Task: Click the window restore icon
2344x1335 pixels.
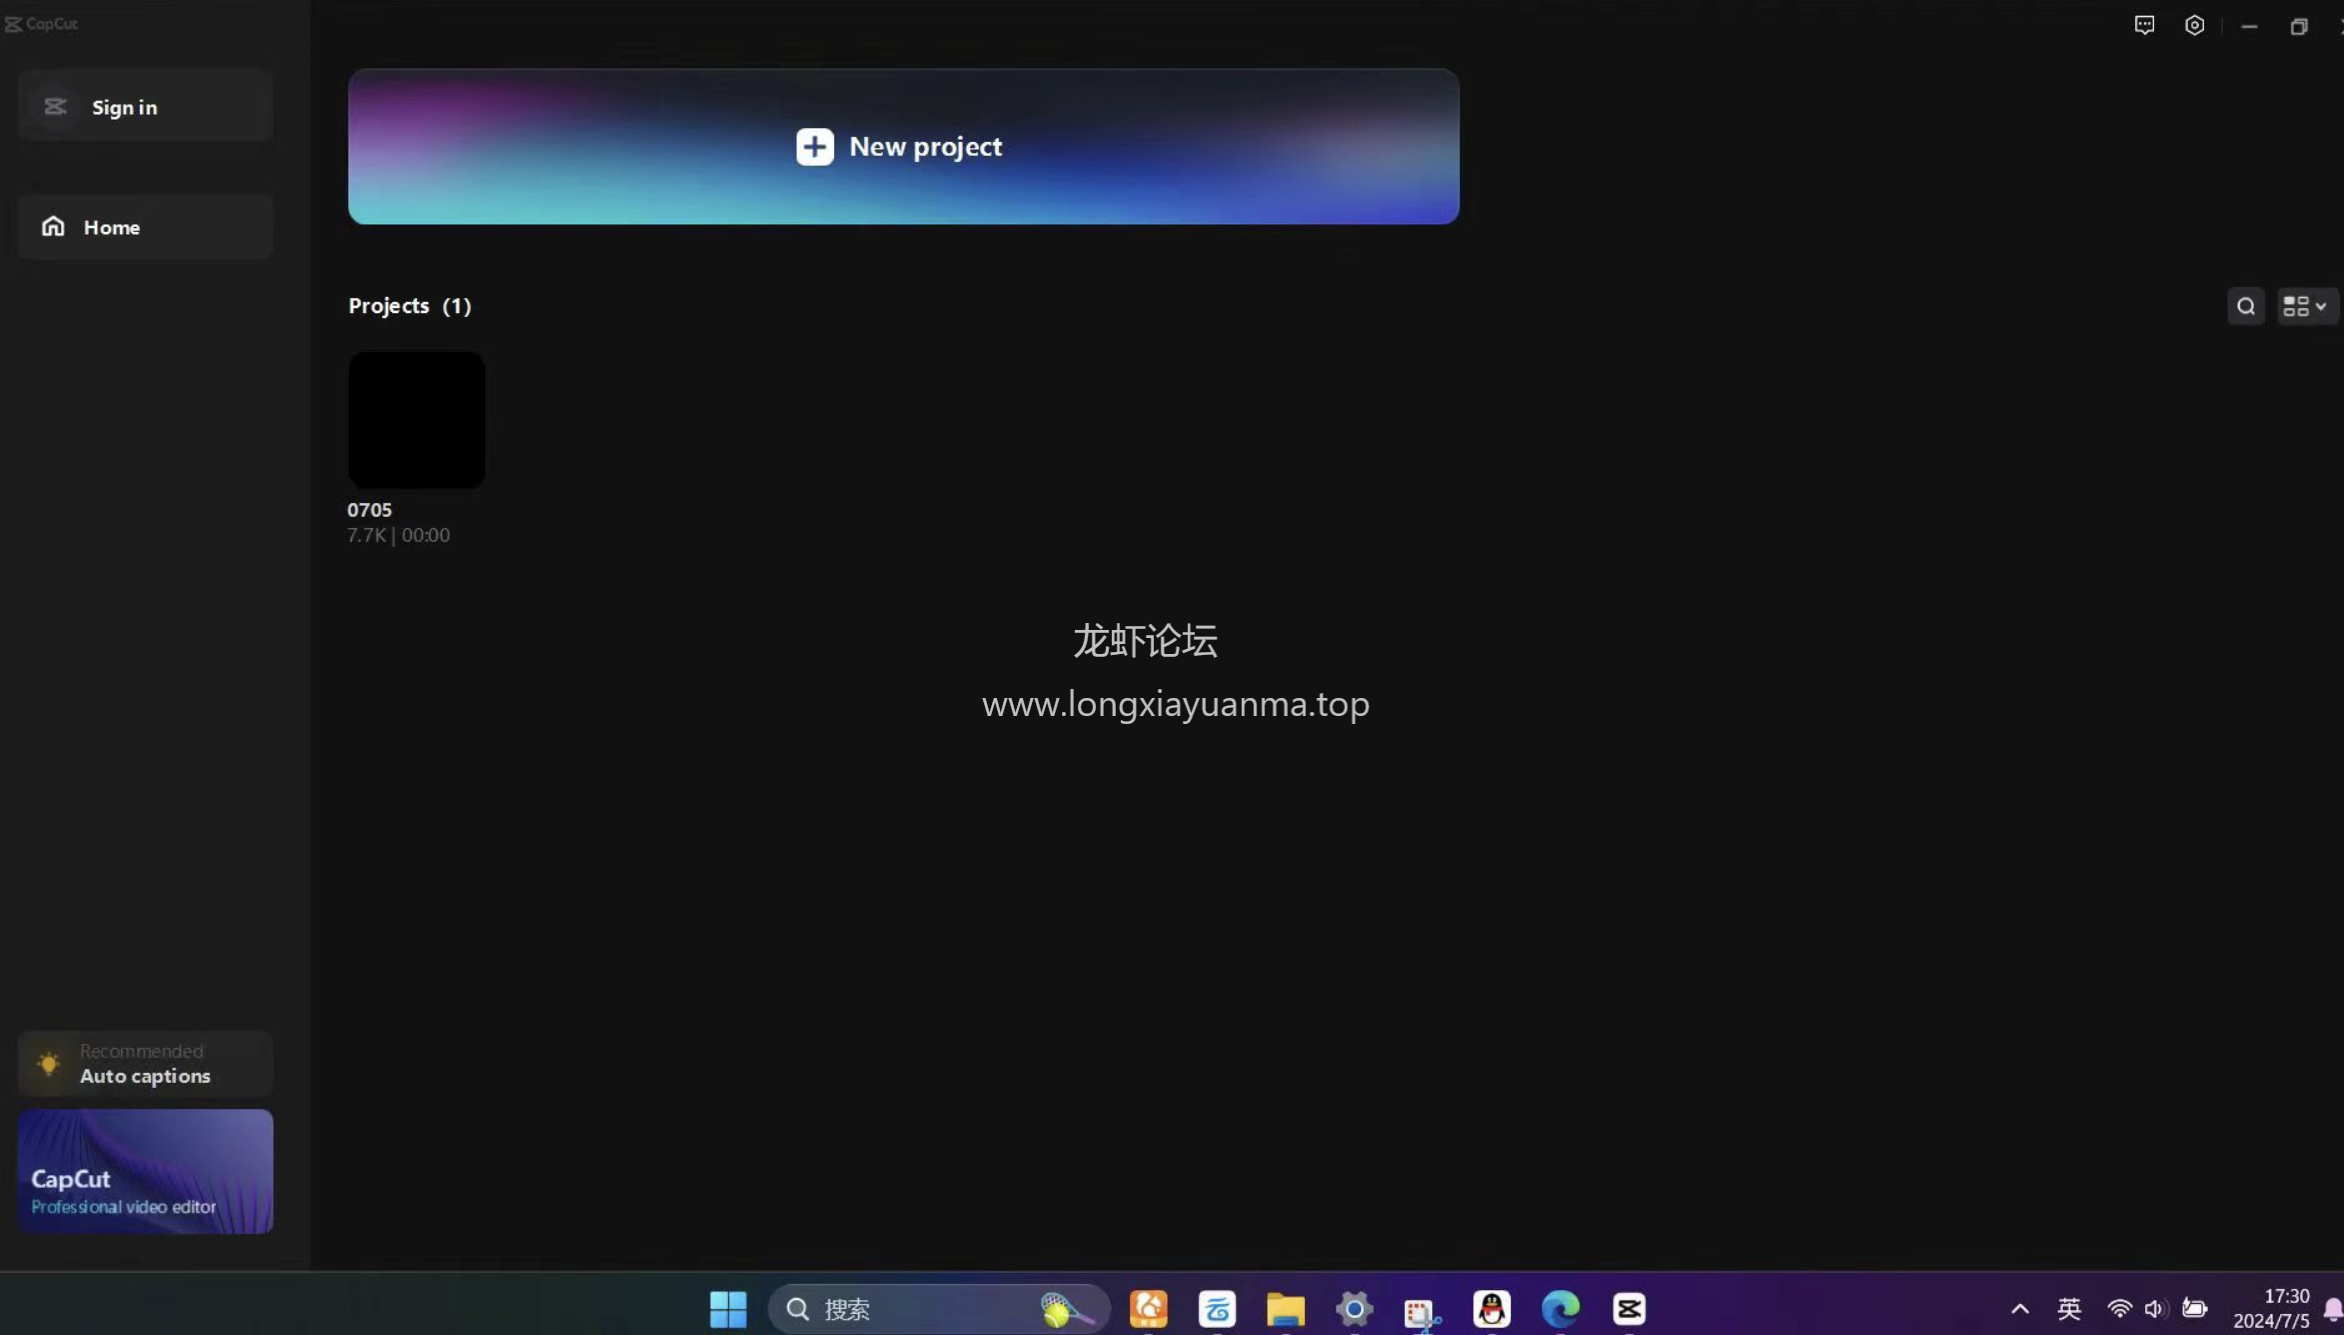Action: [2299, 23]
